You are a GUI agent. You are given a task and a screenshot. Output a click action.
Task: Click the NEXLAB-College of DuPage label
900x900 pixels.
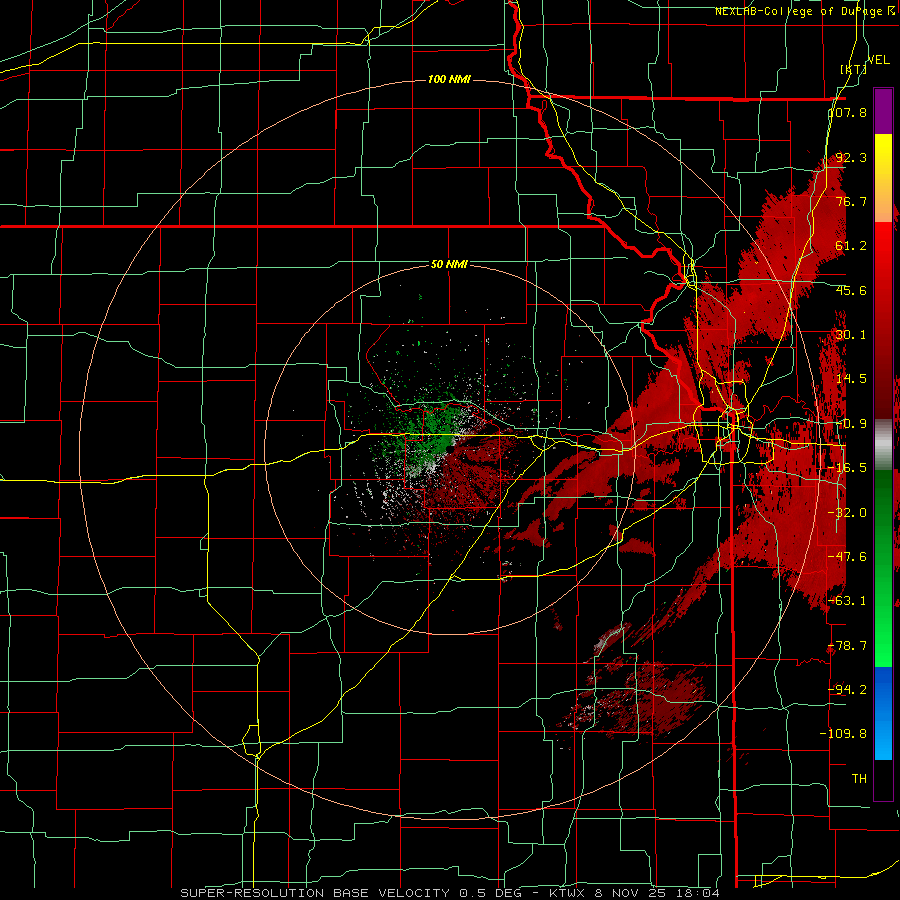tap(805, 11)
